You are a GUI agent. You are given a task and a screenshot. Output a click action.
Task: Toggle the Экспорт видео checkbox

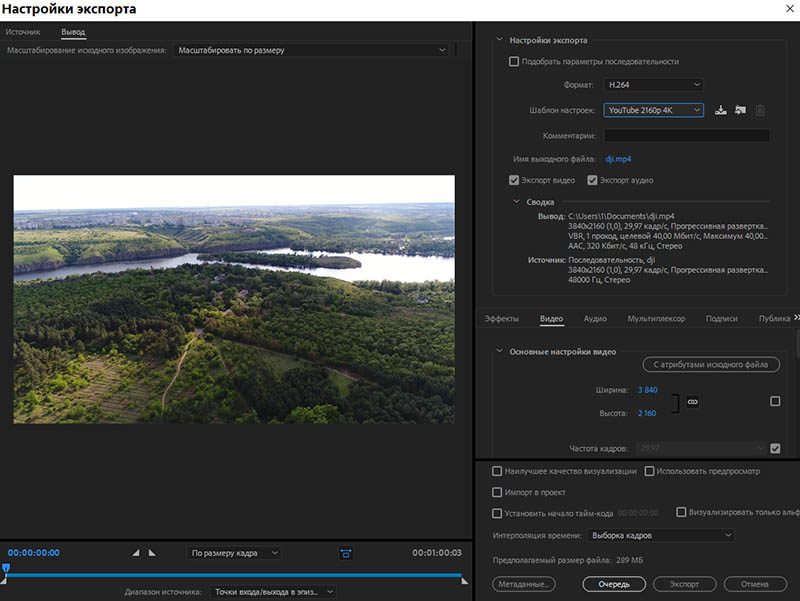pyautogui.click(x=514, y=180)
